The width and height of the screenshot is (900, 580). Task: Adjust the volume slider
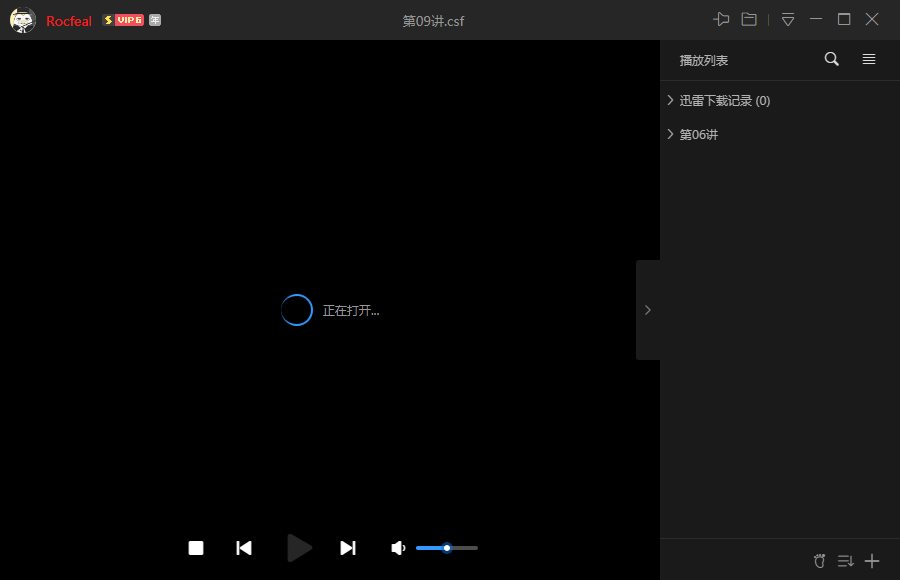coord(447,548)
